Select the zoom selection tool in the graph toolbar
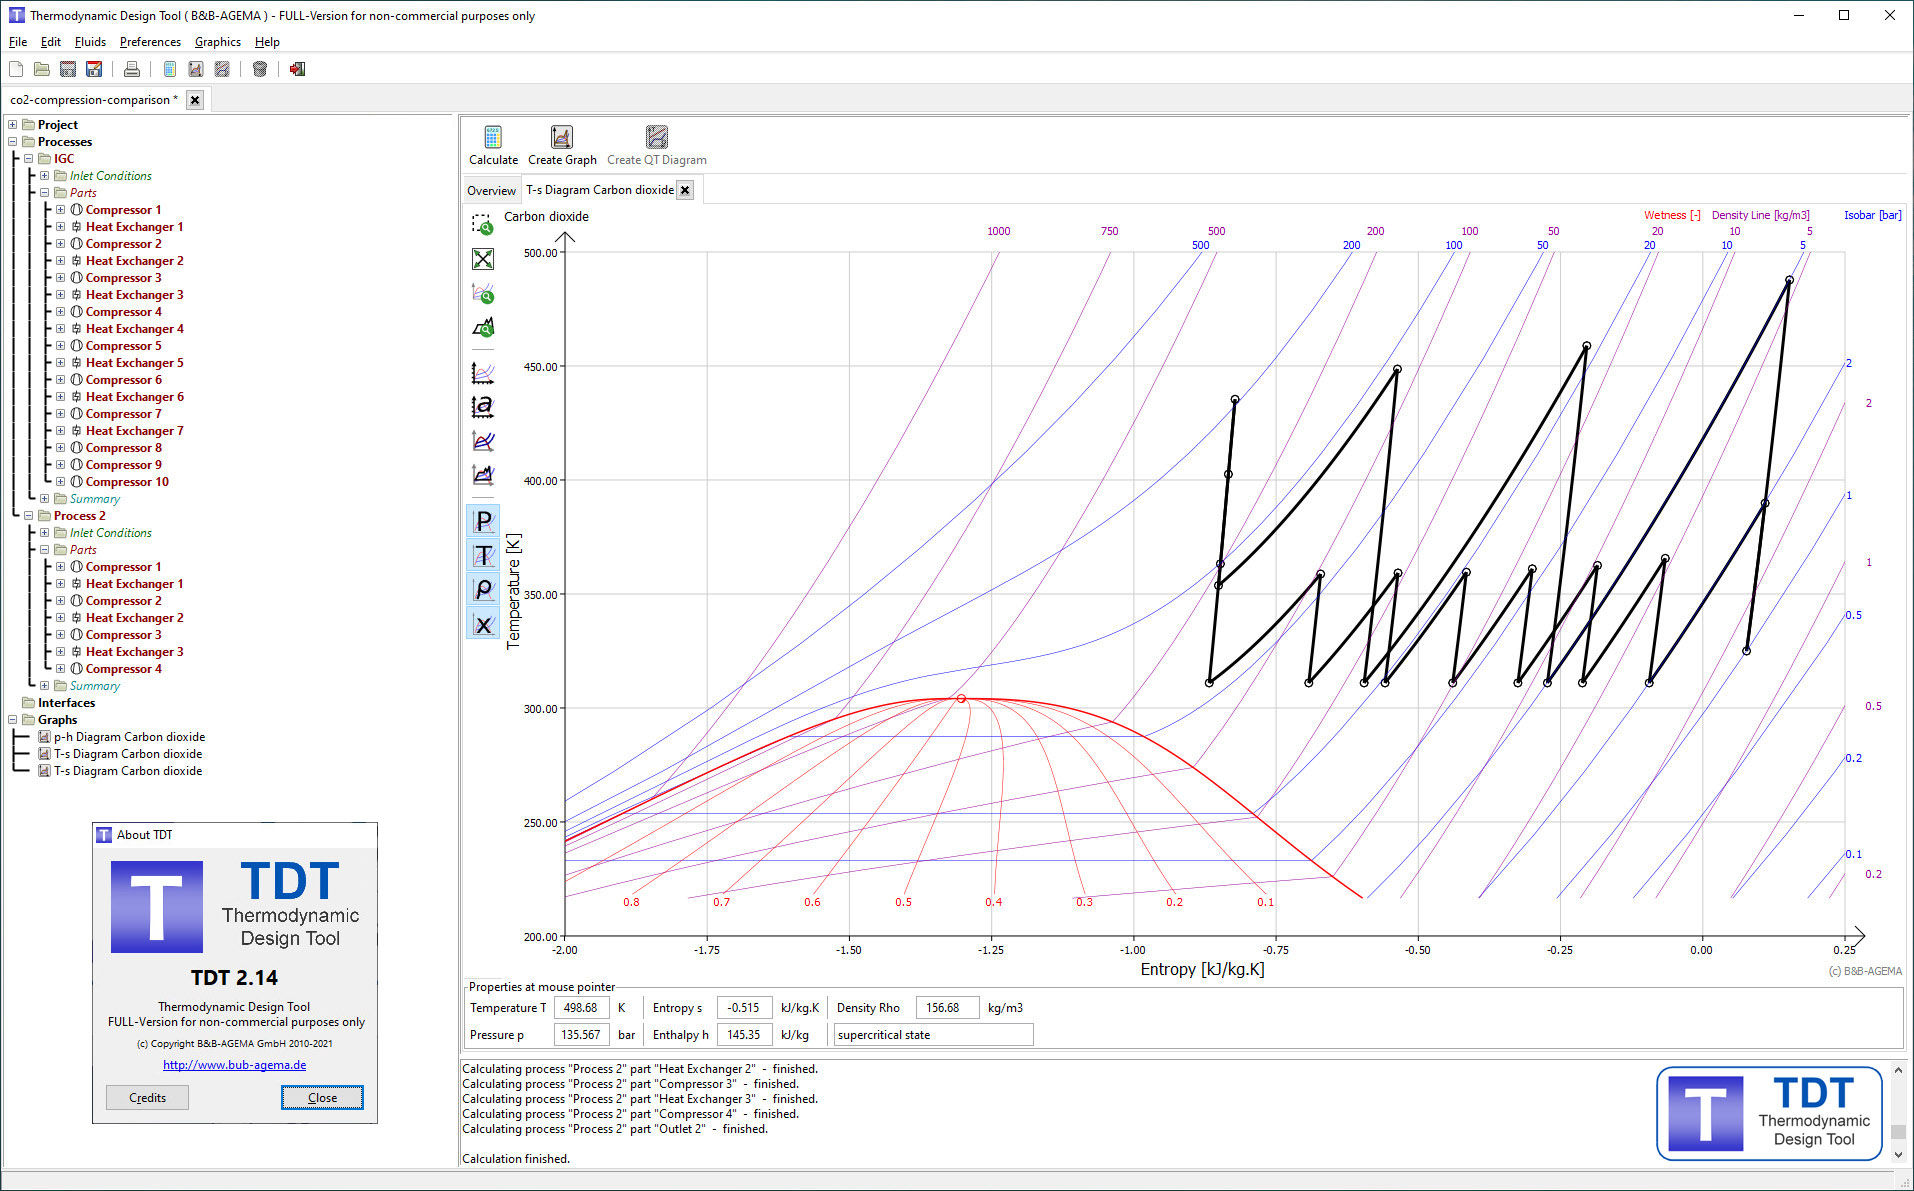The height and width of the screenshot is (1191, 1914). coord(483,225)
